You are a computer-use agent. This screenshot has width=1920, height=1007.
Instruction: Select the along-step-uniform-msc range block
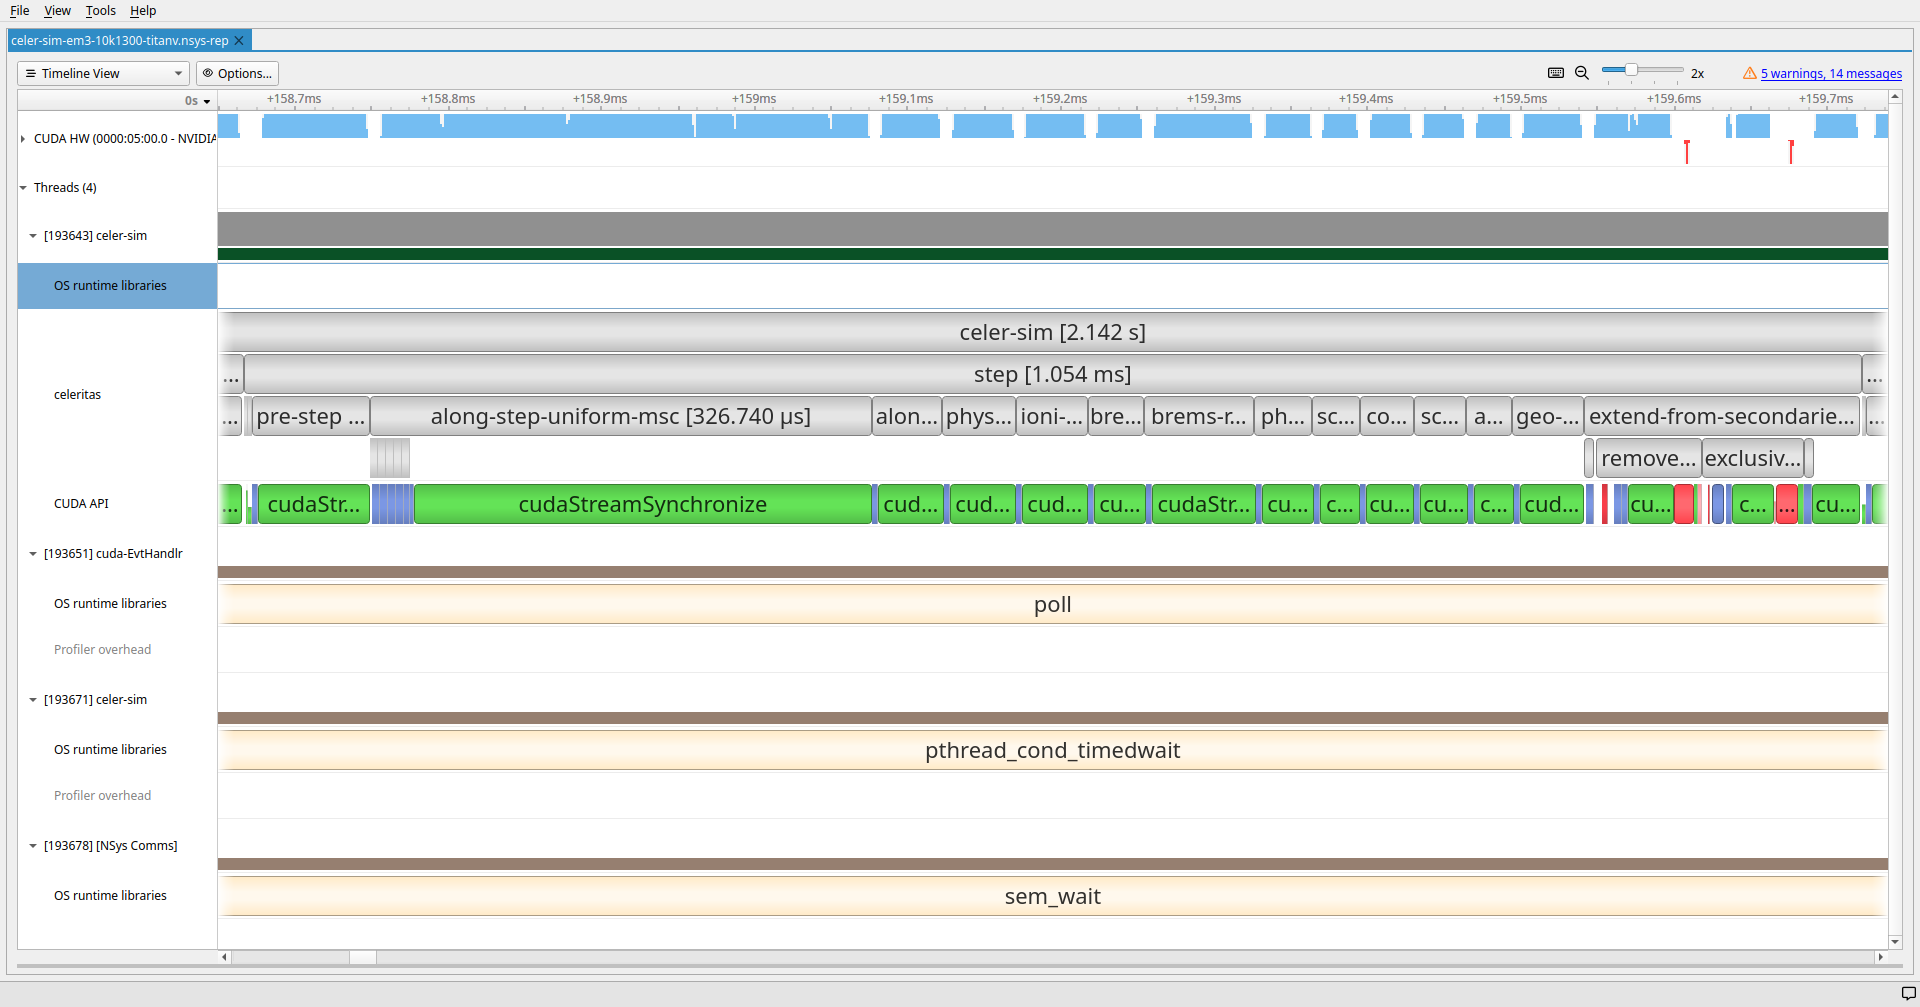pyautogui.click(x=620, y=417)
